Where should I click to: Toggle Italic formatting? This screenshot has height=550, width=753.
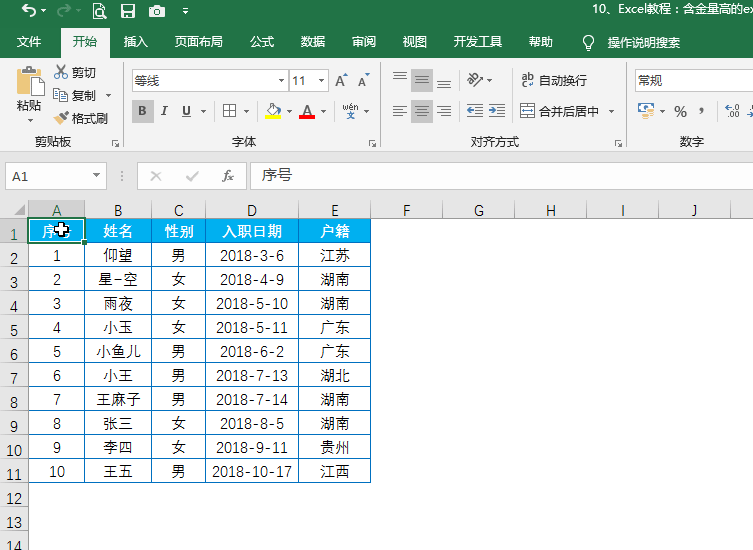164,111
